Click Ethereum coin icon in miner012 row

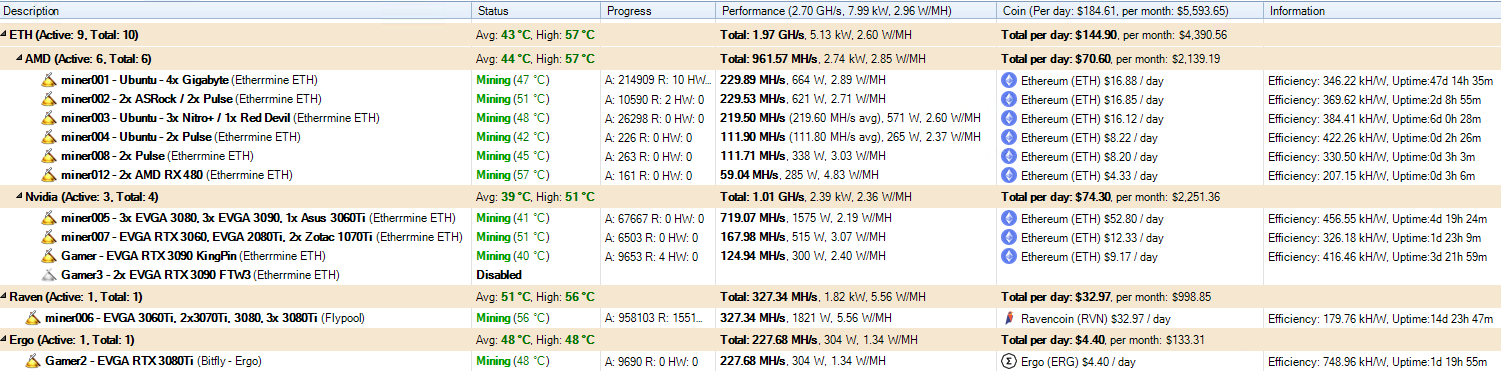tap(1009, 175)
